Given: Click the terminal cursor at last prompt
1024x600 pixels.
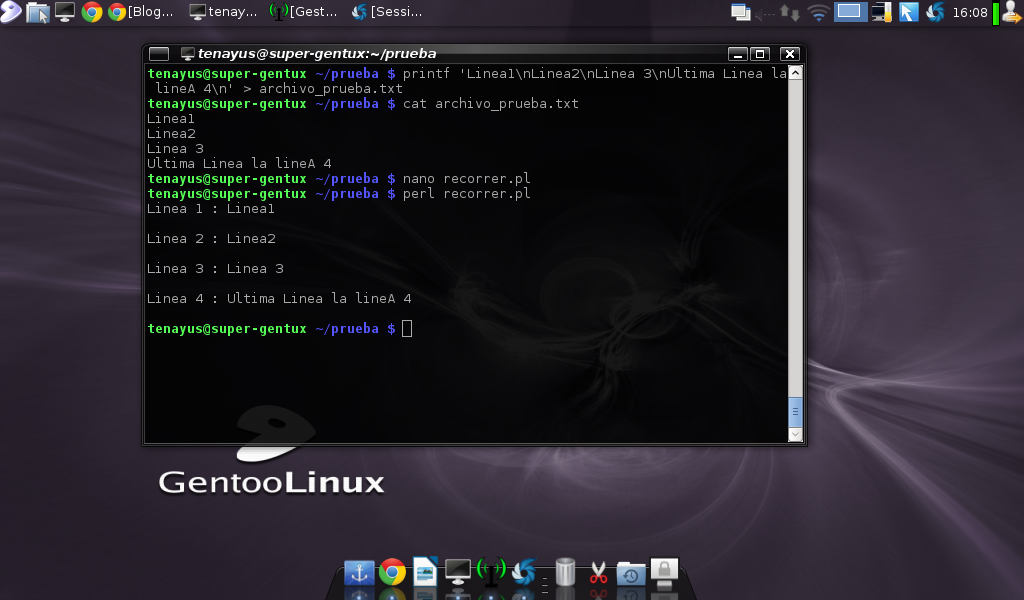Looking at the screenshot, I should point(407,328).
